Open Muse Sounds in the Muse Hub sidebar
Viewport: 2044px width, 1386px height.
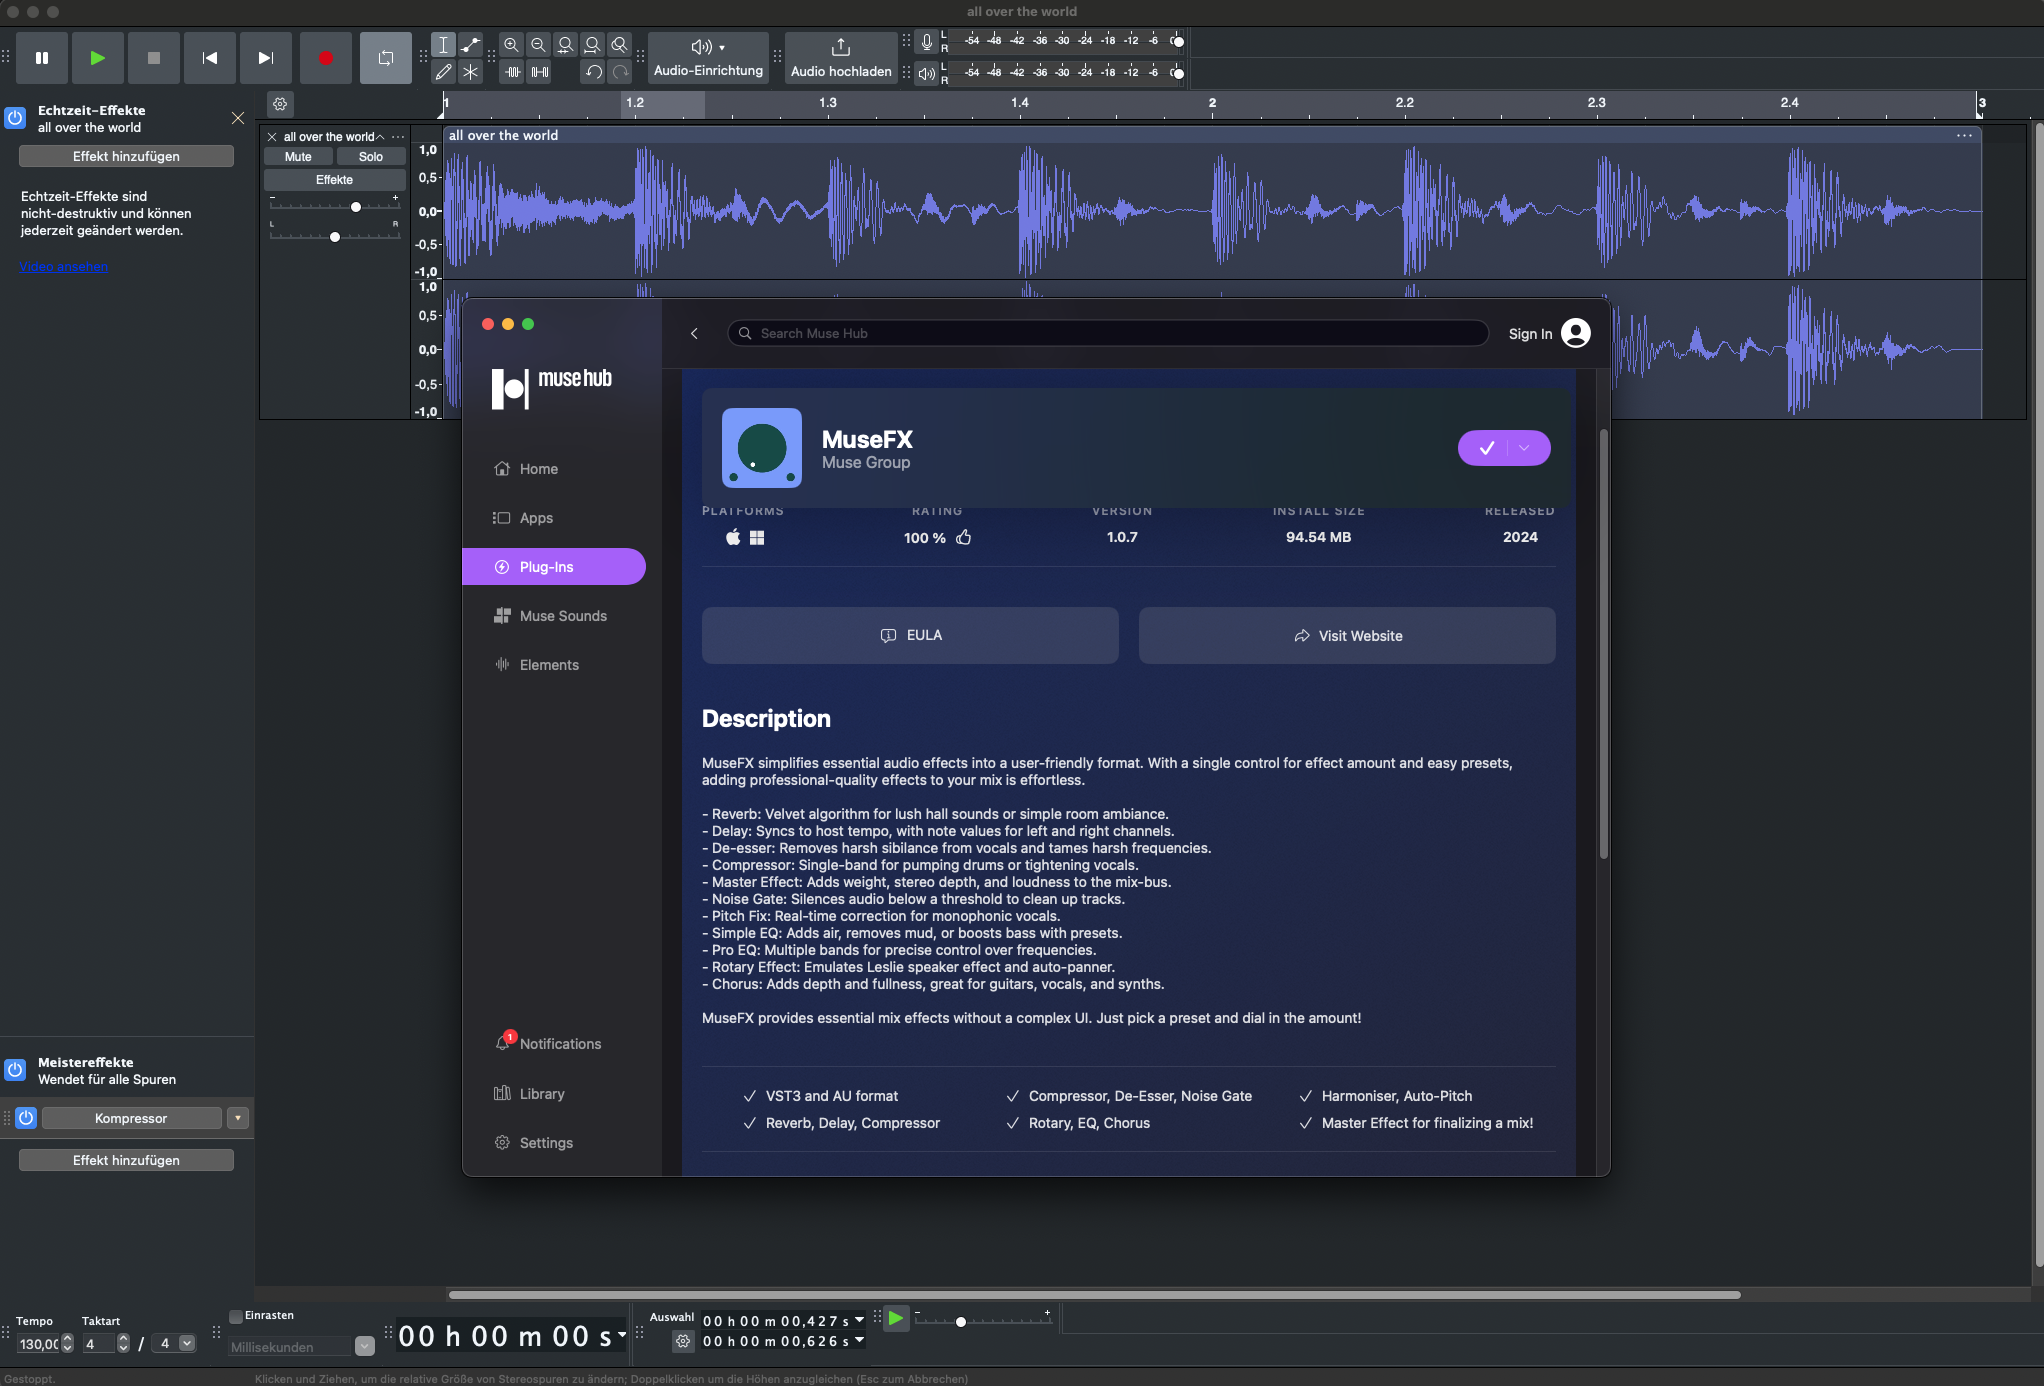[563, 615]
